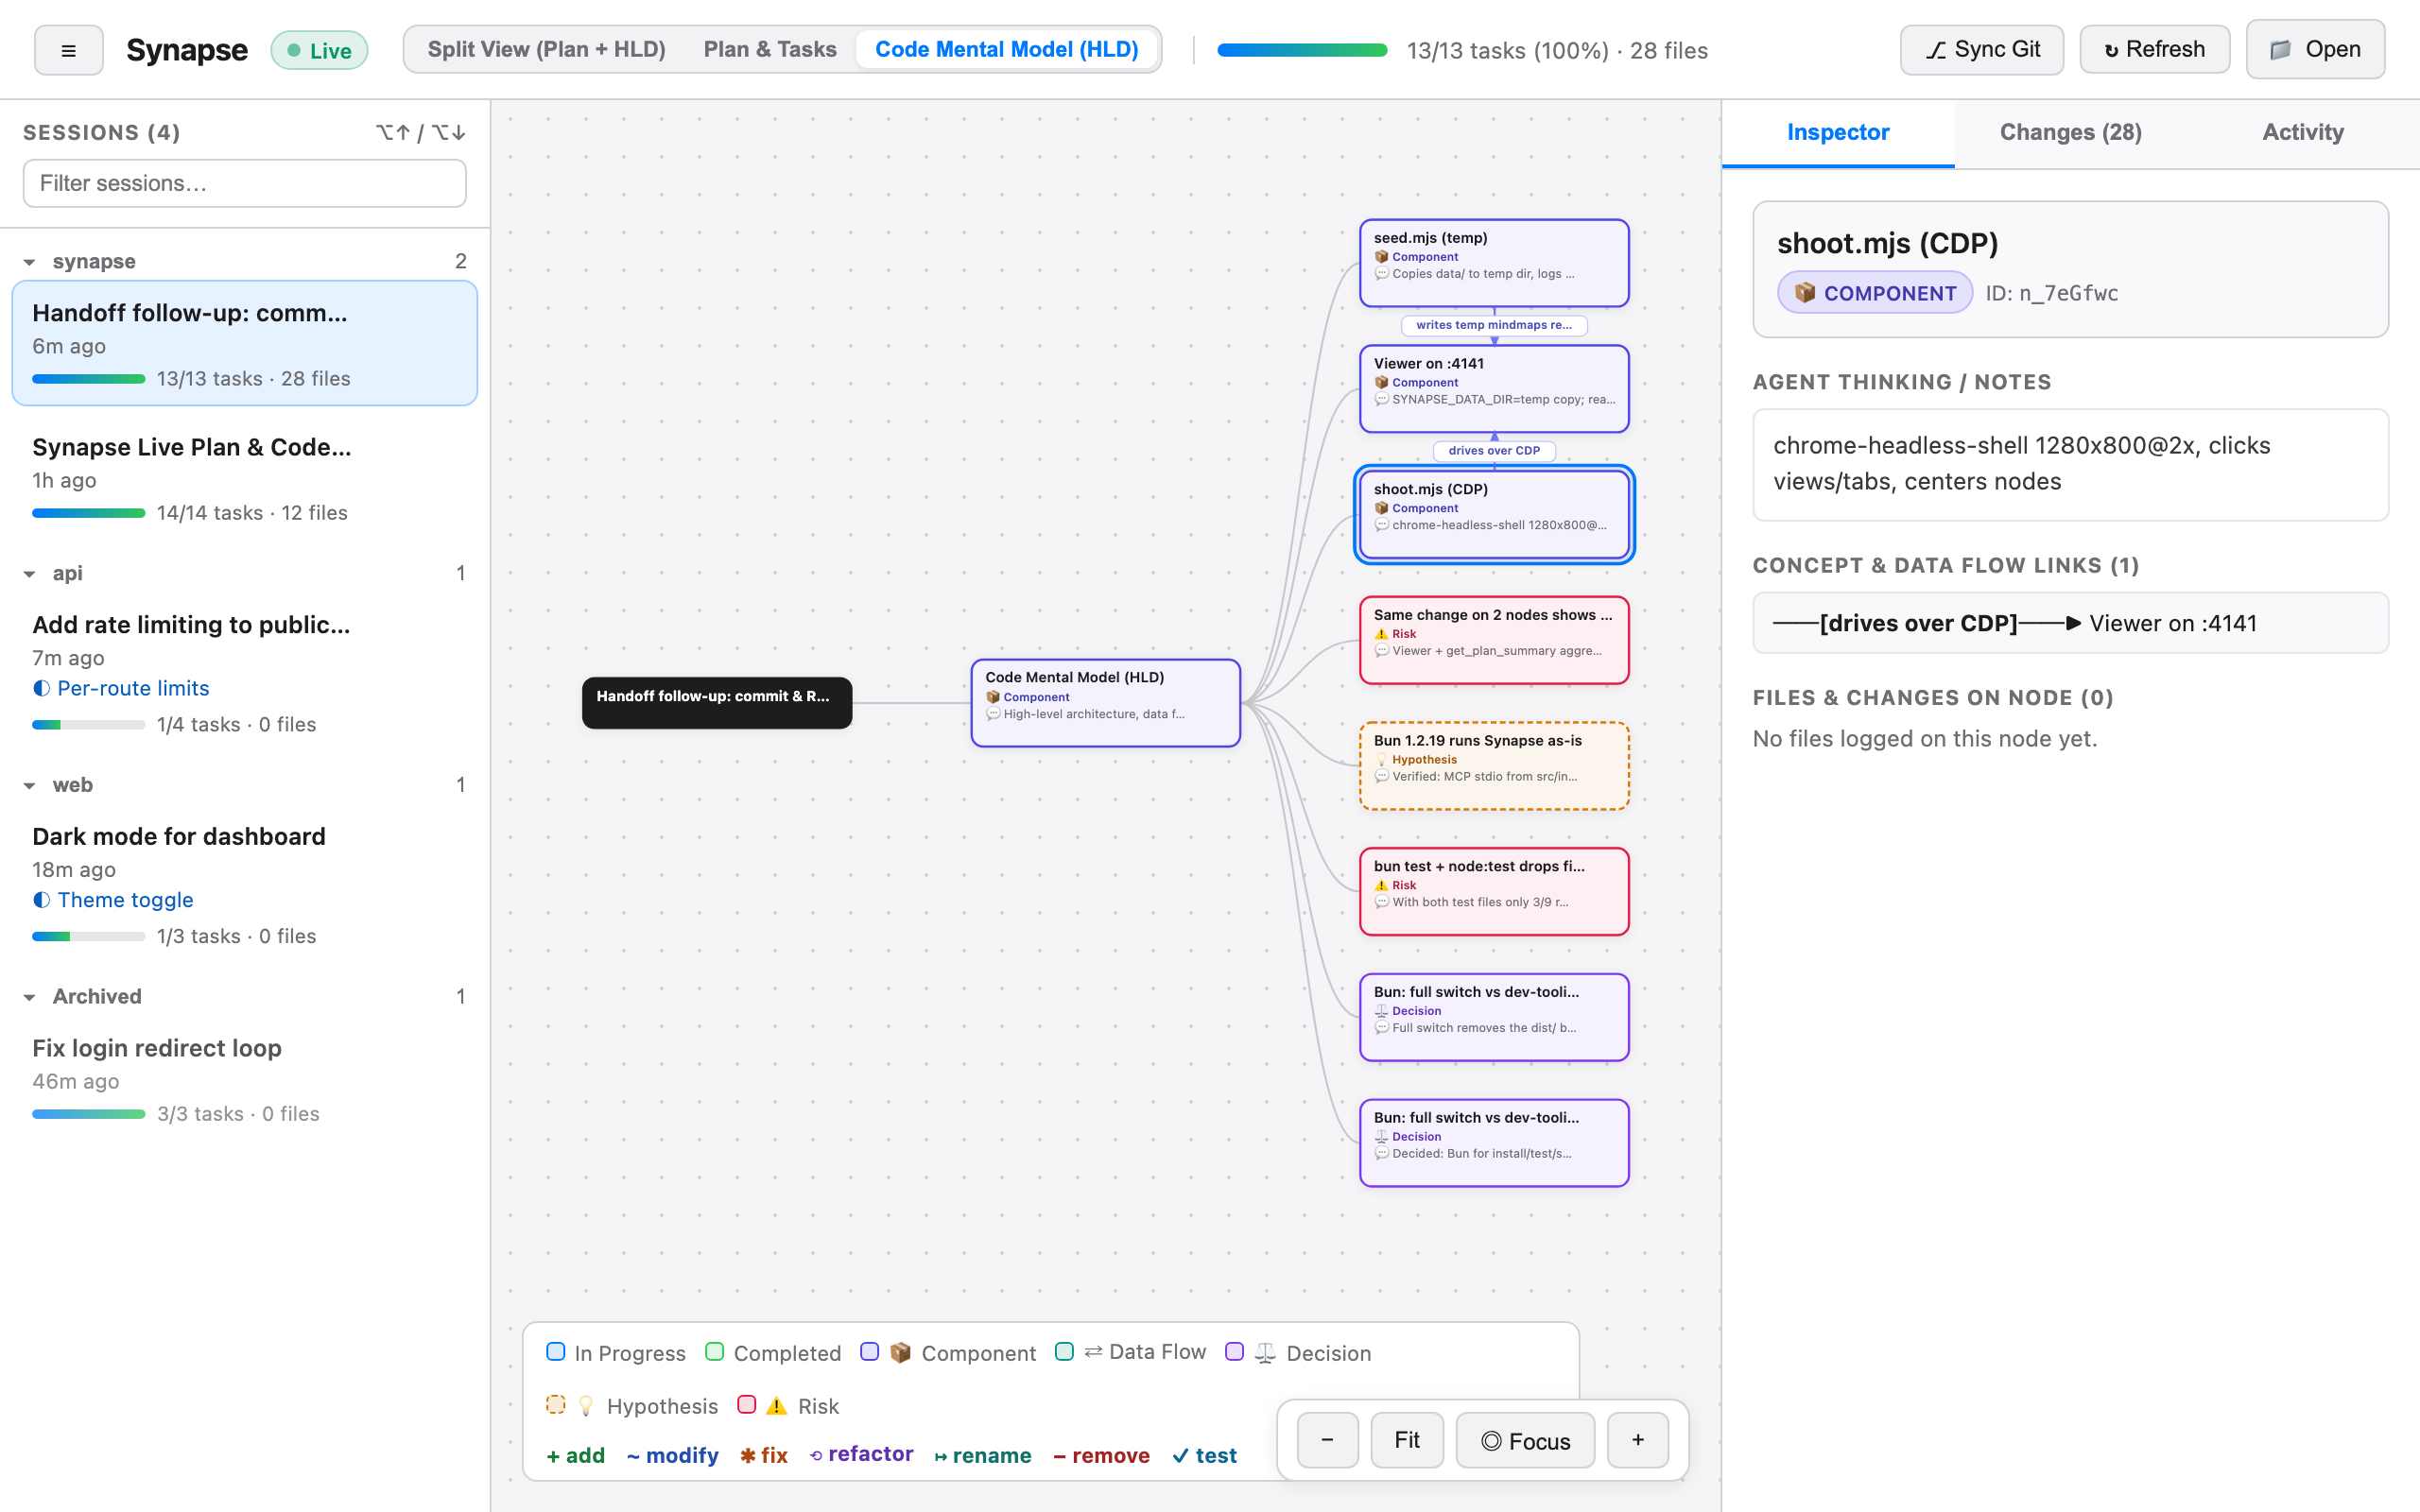Select Add rate limiting to public session
This screenshot has width=2420, height=1512.
pyautogui.click(x=245, y=672)
